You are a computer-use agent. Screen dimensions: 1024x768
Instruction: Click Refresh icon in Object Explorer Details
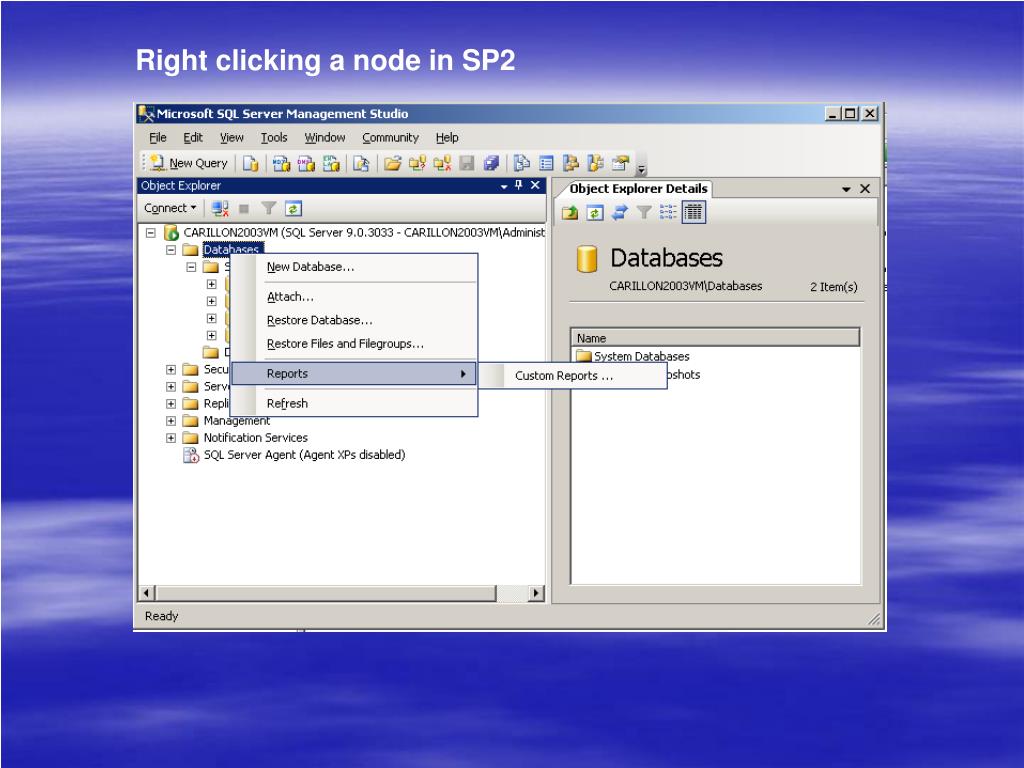click(x=594, y=212)
